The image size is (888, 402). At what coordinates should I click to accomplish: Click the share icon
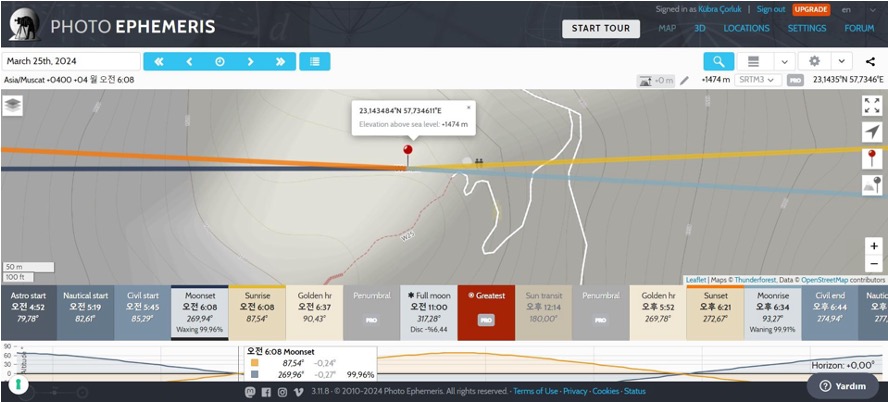click(870, 61)
